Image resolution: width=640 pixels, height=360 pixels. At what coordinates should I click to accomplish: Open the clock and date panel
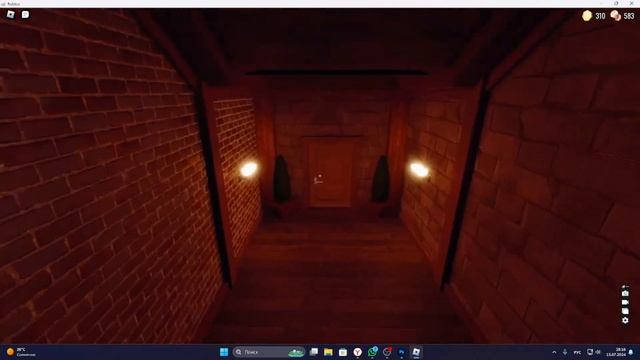pyautogui.click(x=617, y=352)
